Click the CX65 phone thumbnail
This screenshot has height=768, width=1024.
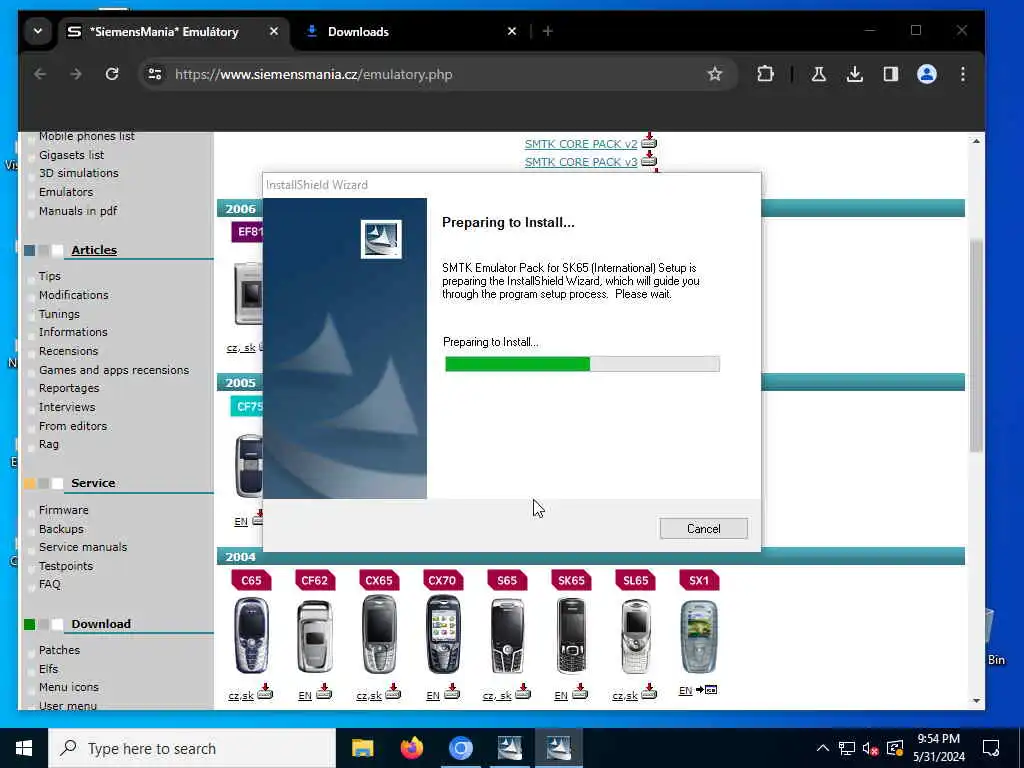click(x=379, y=635)
